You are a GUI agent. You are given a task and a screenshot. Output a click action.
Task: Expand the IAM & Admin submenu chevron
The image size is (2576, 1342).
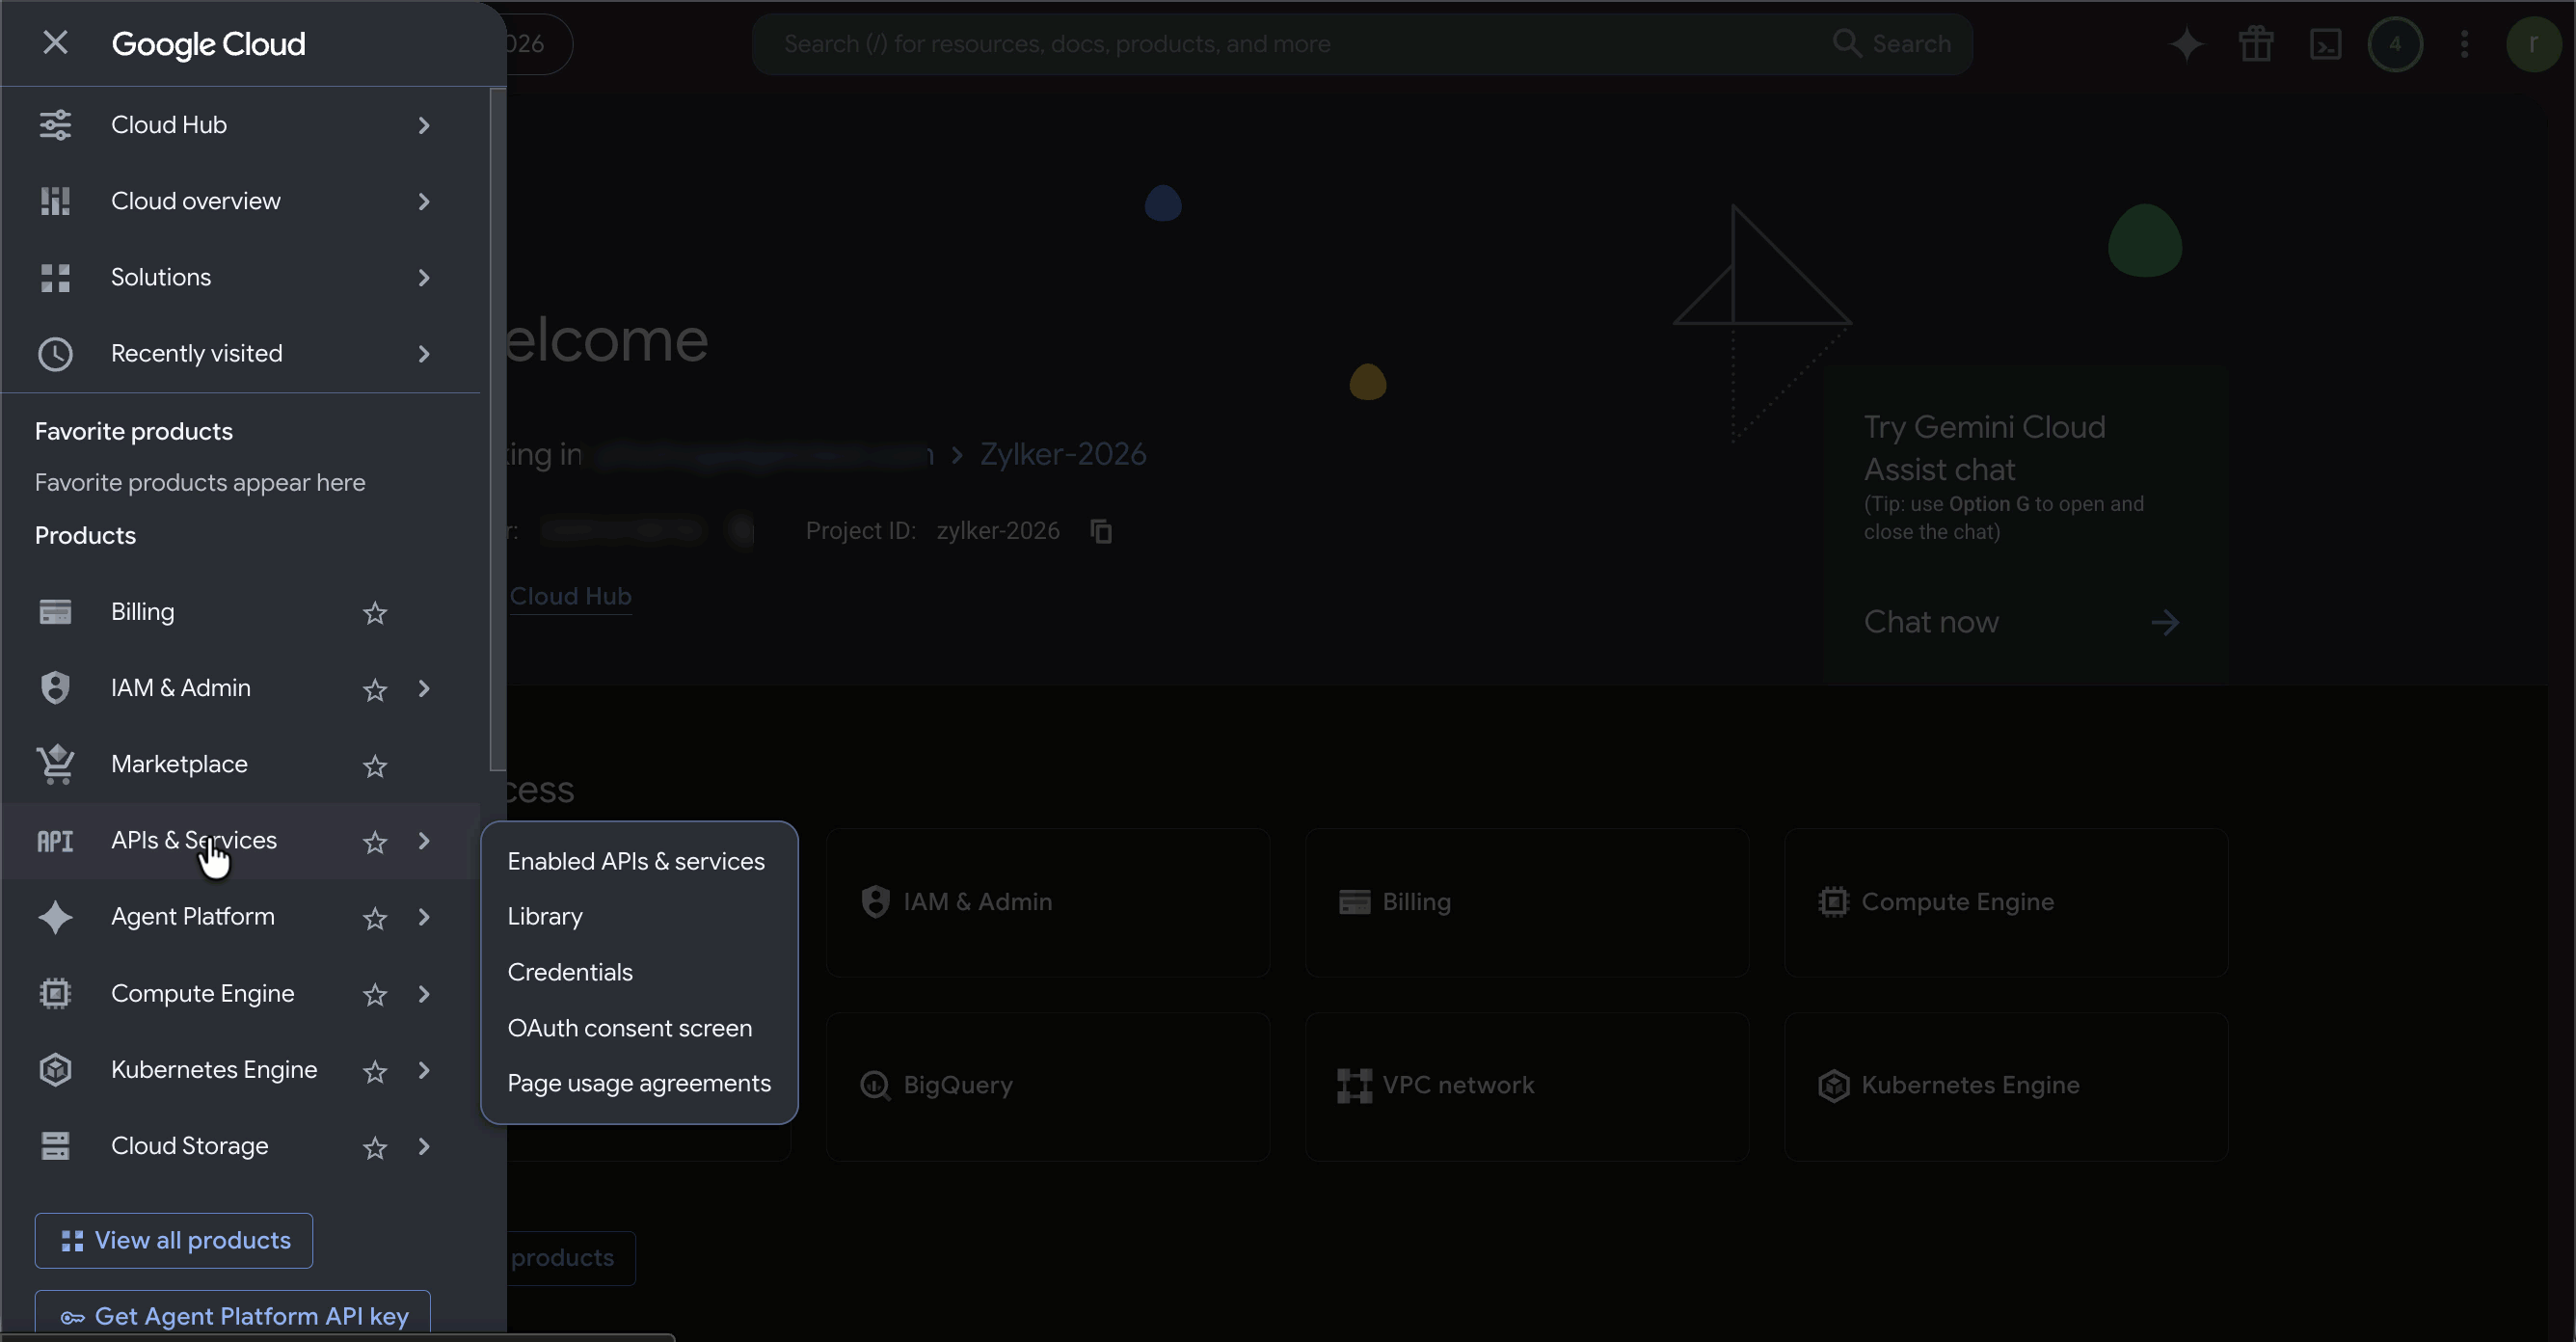tap(424, 689)
